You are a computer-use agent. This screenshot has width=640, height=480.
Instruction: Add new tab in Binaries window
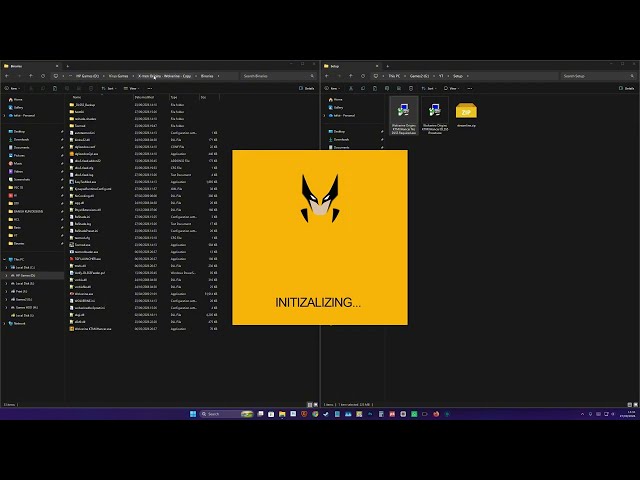67,66
